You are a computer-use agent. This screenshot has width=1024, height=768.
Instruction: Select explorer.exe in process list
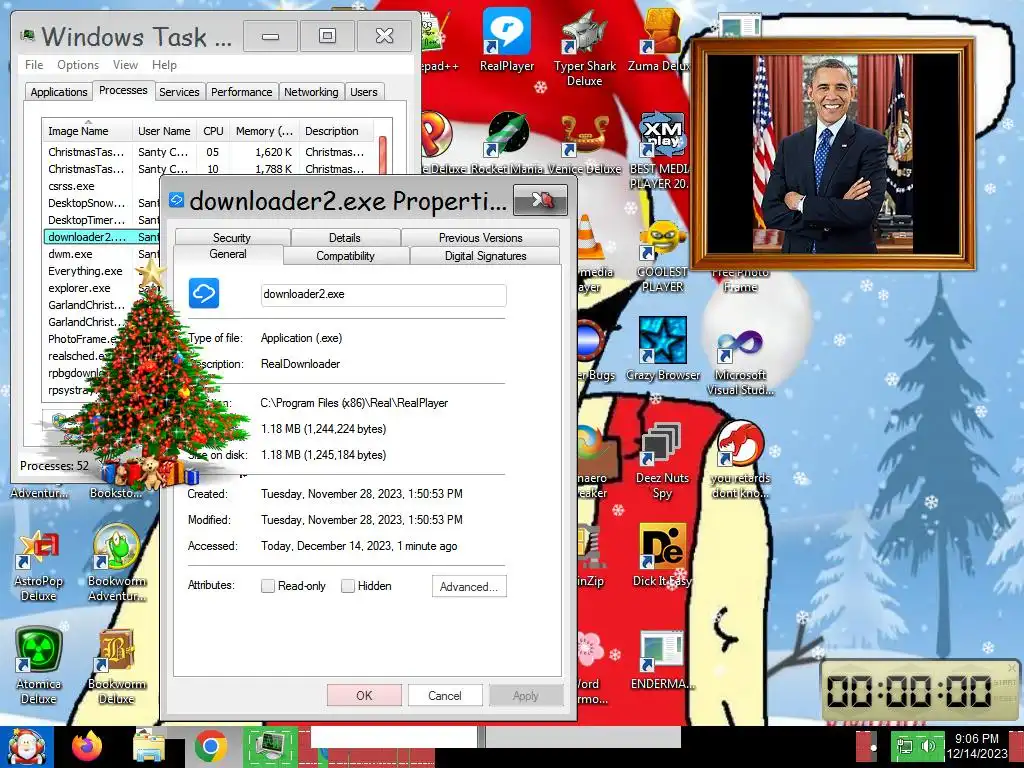pyautogui.click(x=79, y=287)
